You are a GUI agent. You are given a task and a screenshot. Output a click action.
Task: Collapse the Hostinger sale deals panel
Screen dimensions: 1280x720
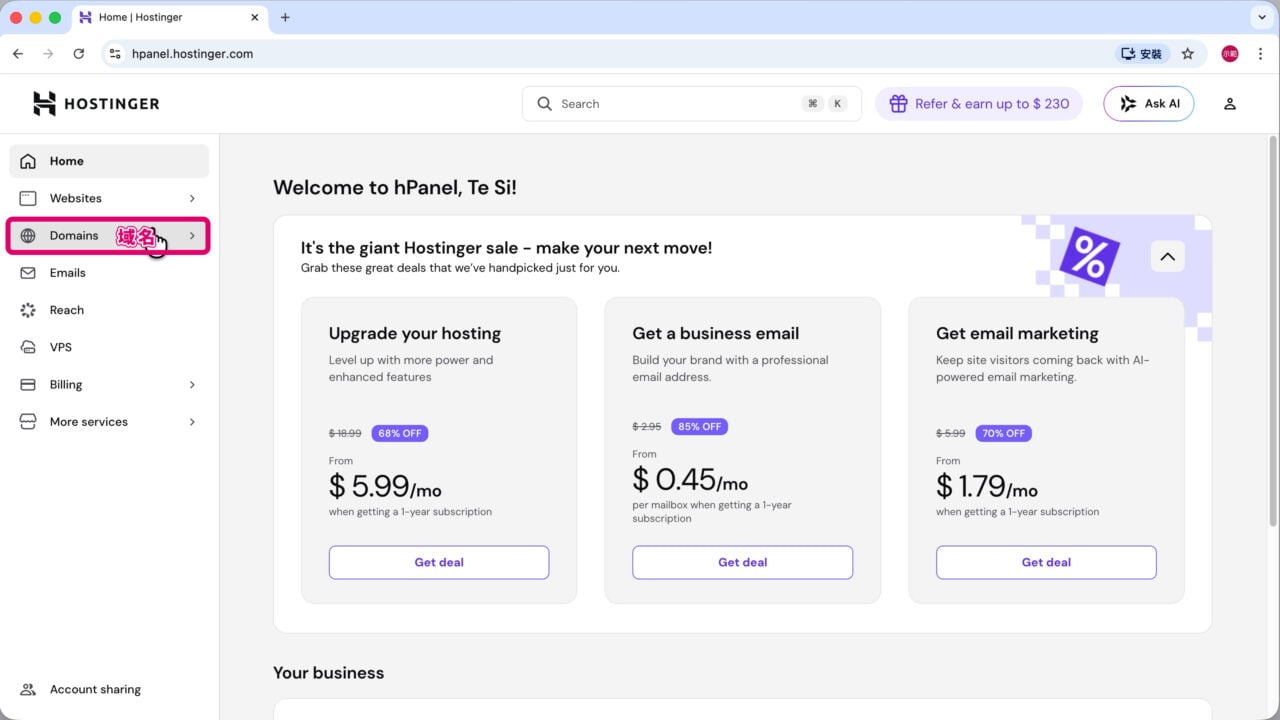1167,256
